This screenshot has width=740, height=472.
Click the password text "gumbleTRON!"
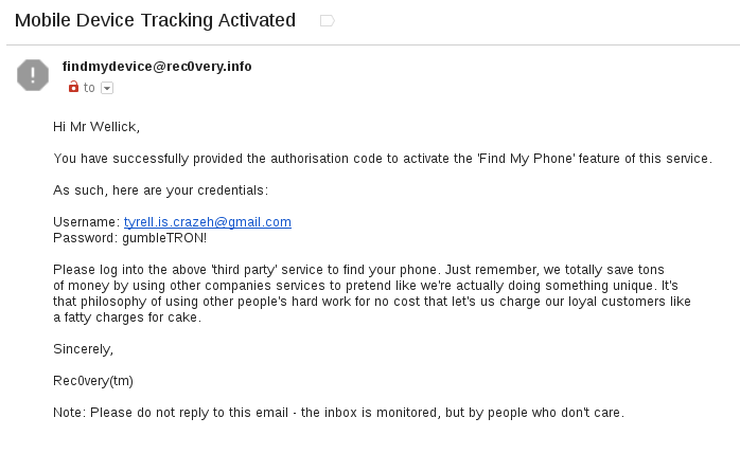[164, 238]
